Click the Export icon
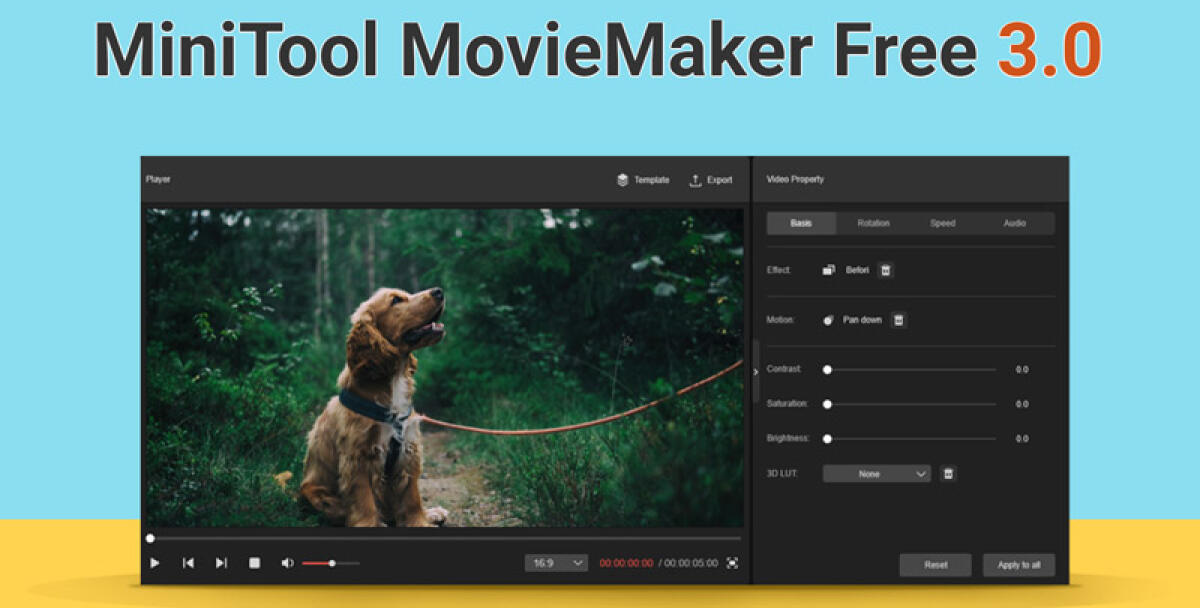 pyautogui.click(x=694, y=180)
